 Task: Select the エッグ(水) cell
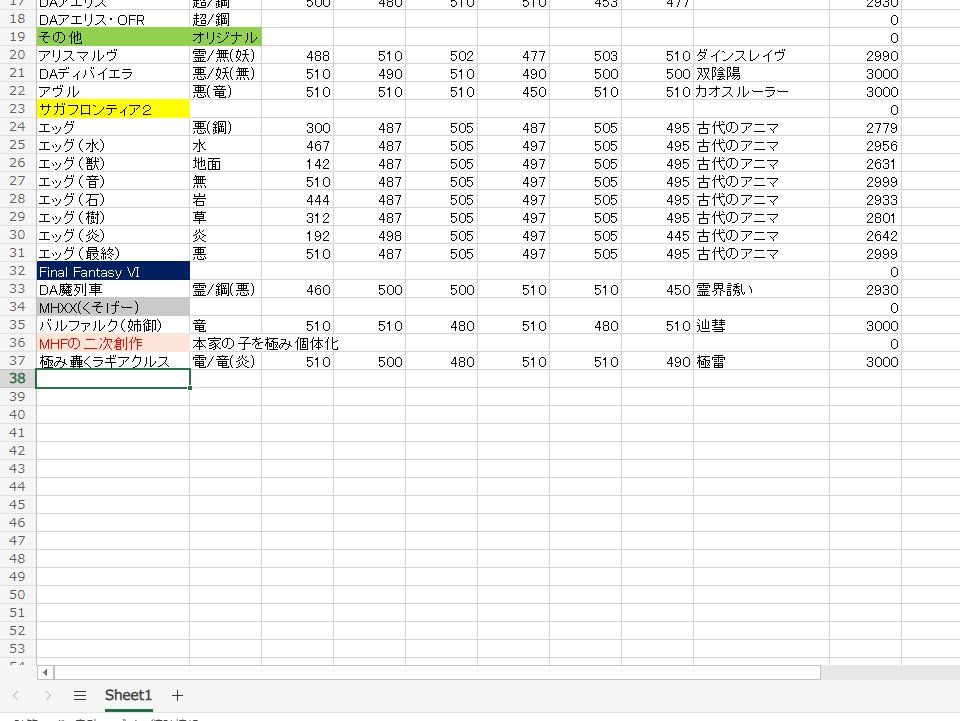tap(113, 145)
